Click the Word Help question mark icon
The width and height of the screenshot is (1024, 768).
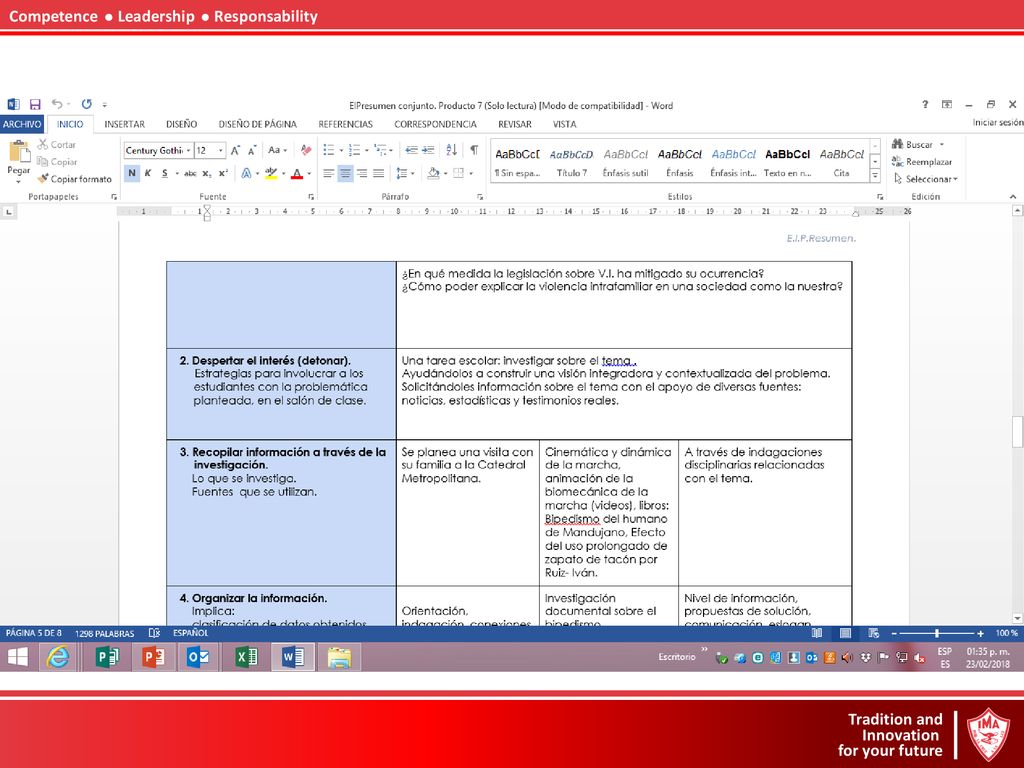click(925, 104)
